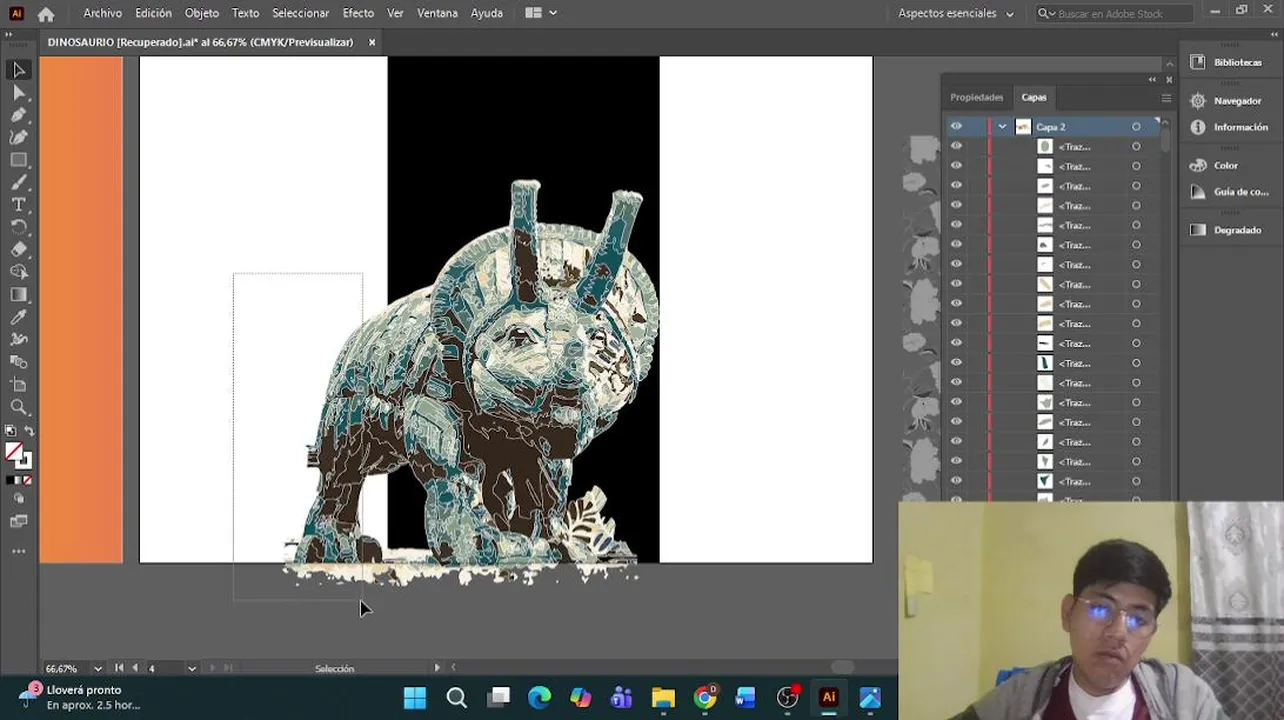
Task: Open the Navegador panel
Action: 1227,101
